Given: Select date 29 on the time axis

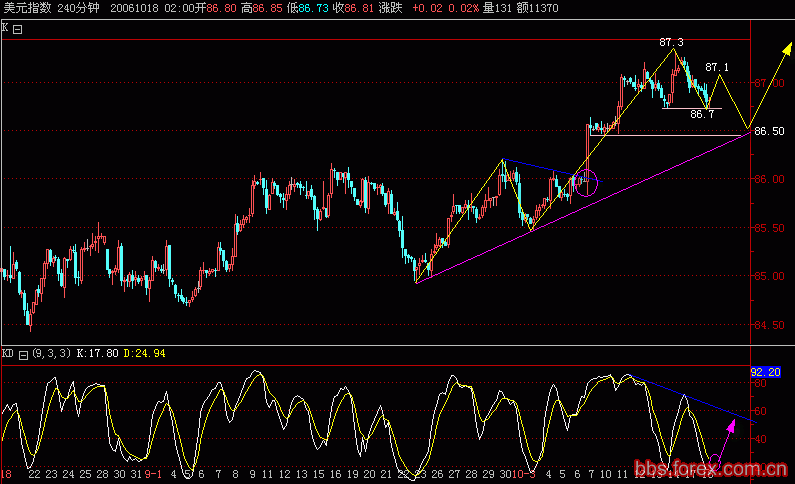Looking at the screenshot, I should tap(488, 474).
